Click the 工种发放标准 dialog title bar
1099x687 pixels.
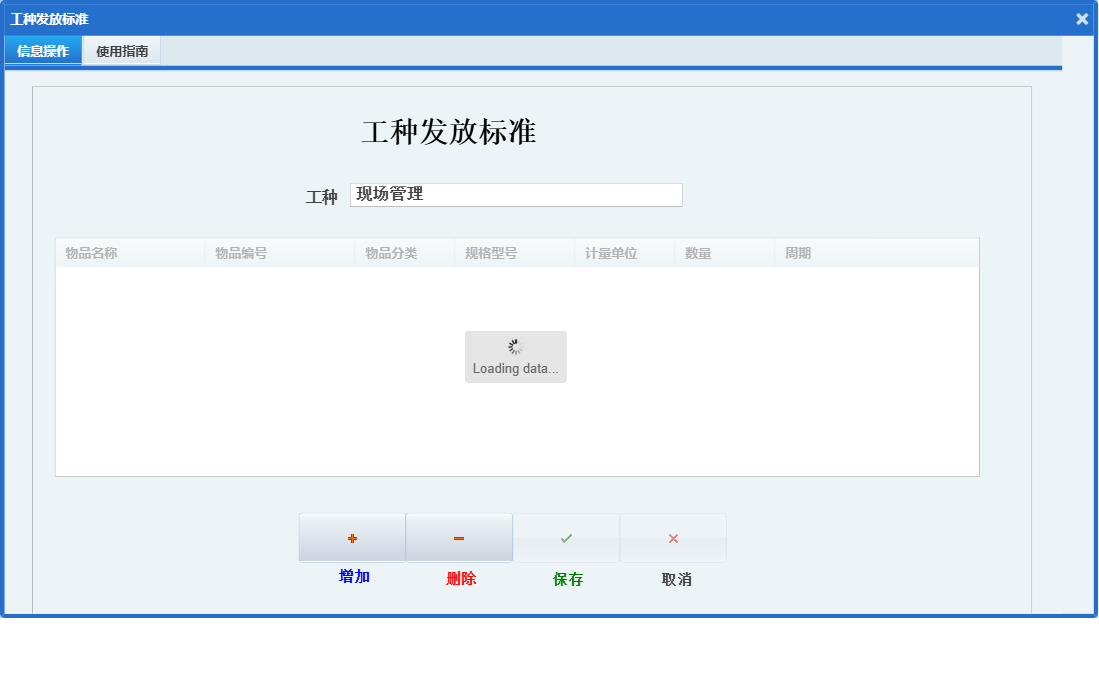pyautogui.click(x=48, y=18)
